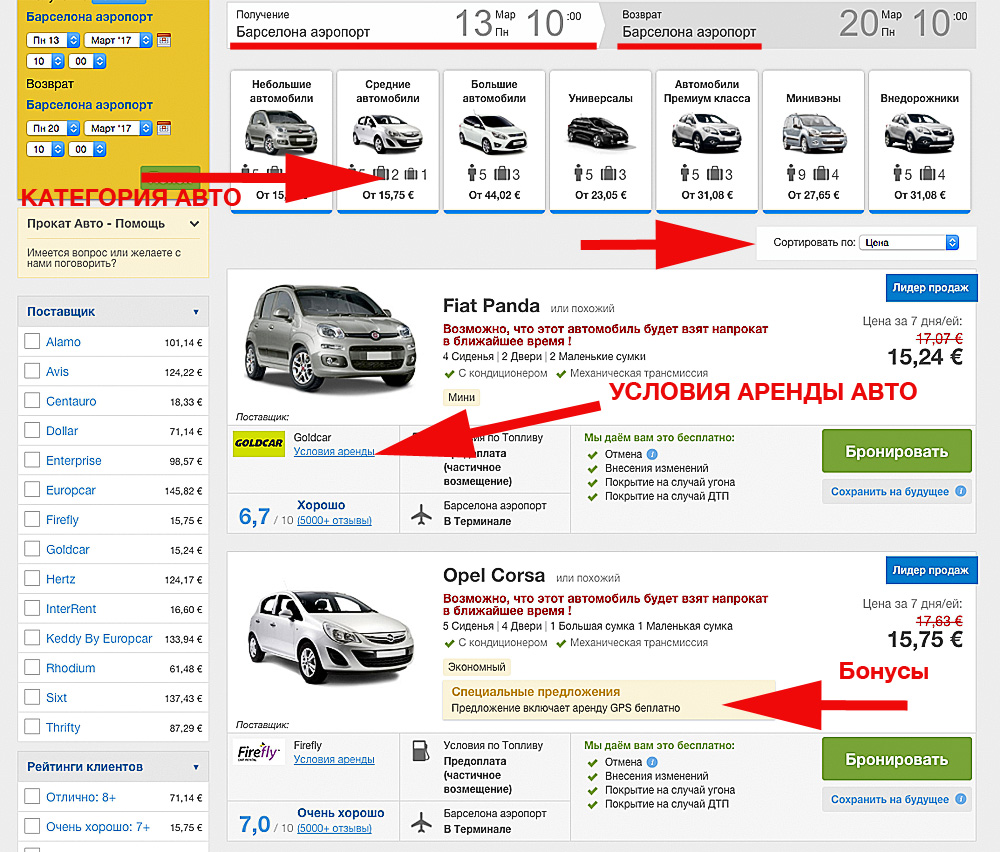Book the Opel Corsa with Бронировать

tap(897, 759)
